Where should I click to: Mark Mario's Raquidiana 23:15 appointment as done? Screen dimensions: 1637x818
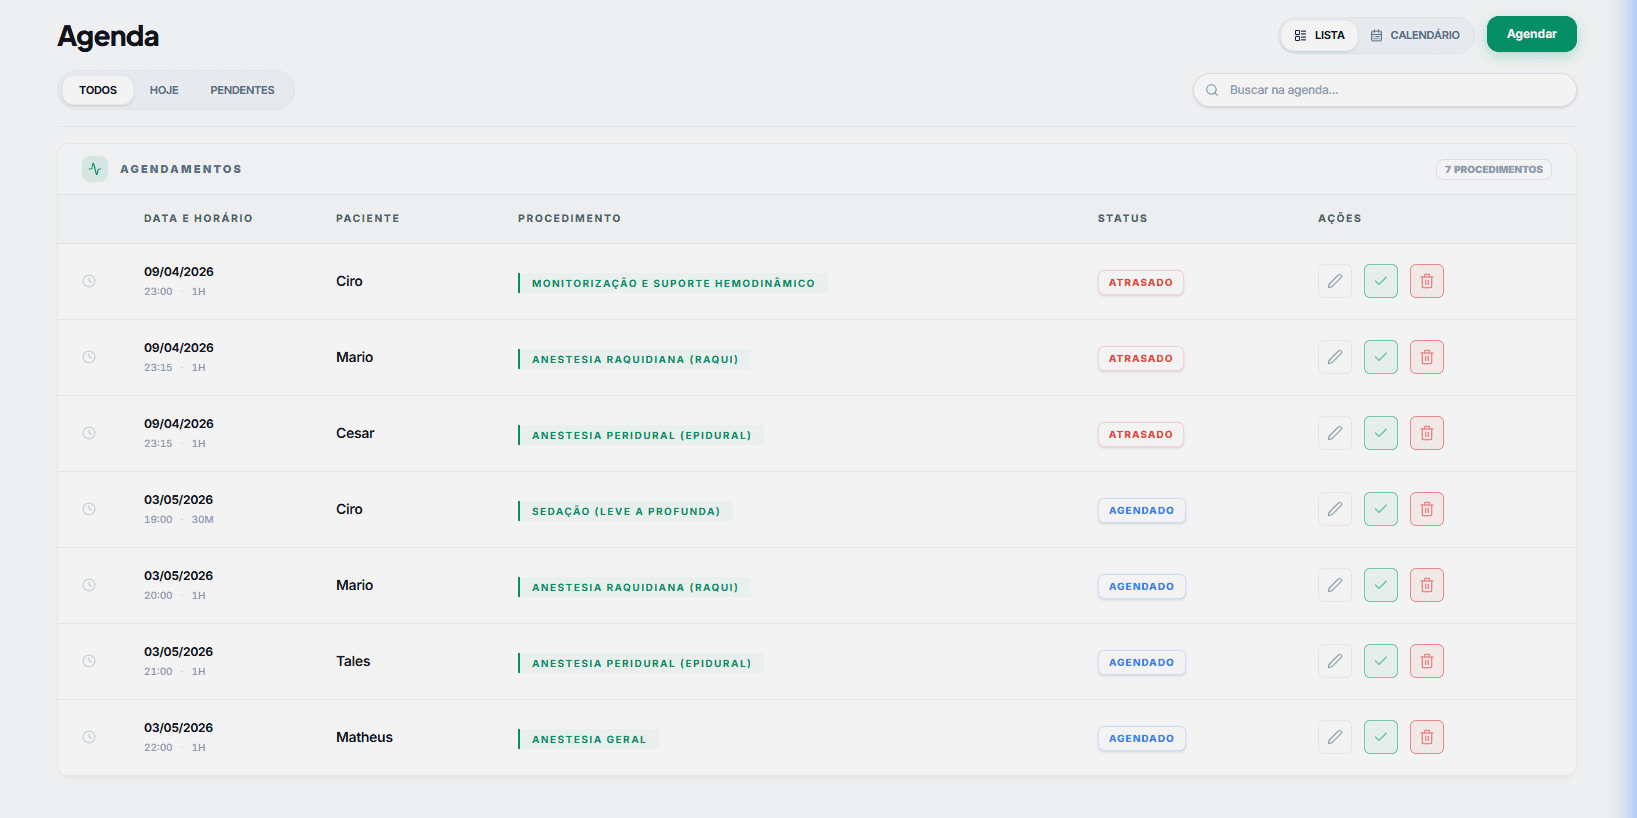coord(1380,357)
